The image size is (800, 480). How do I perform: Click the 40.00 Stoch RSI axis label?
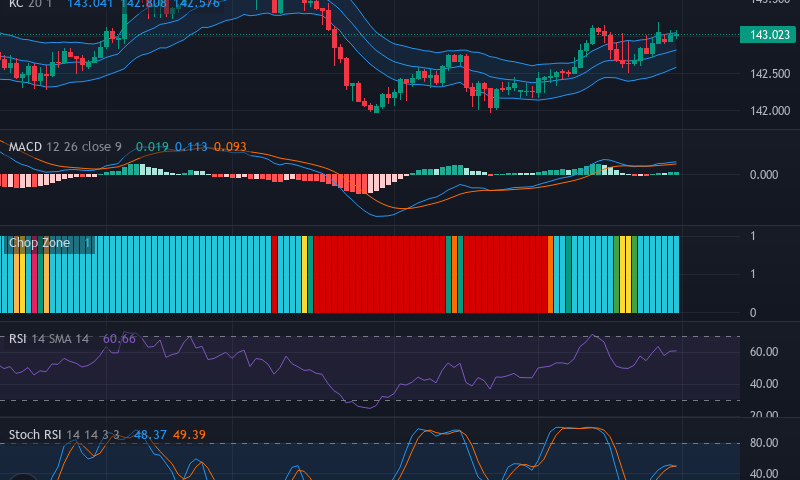(x=764, y=474)
